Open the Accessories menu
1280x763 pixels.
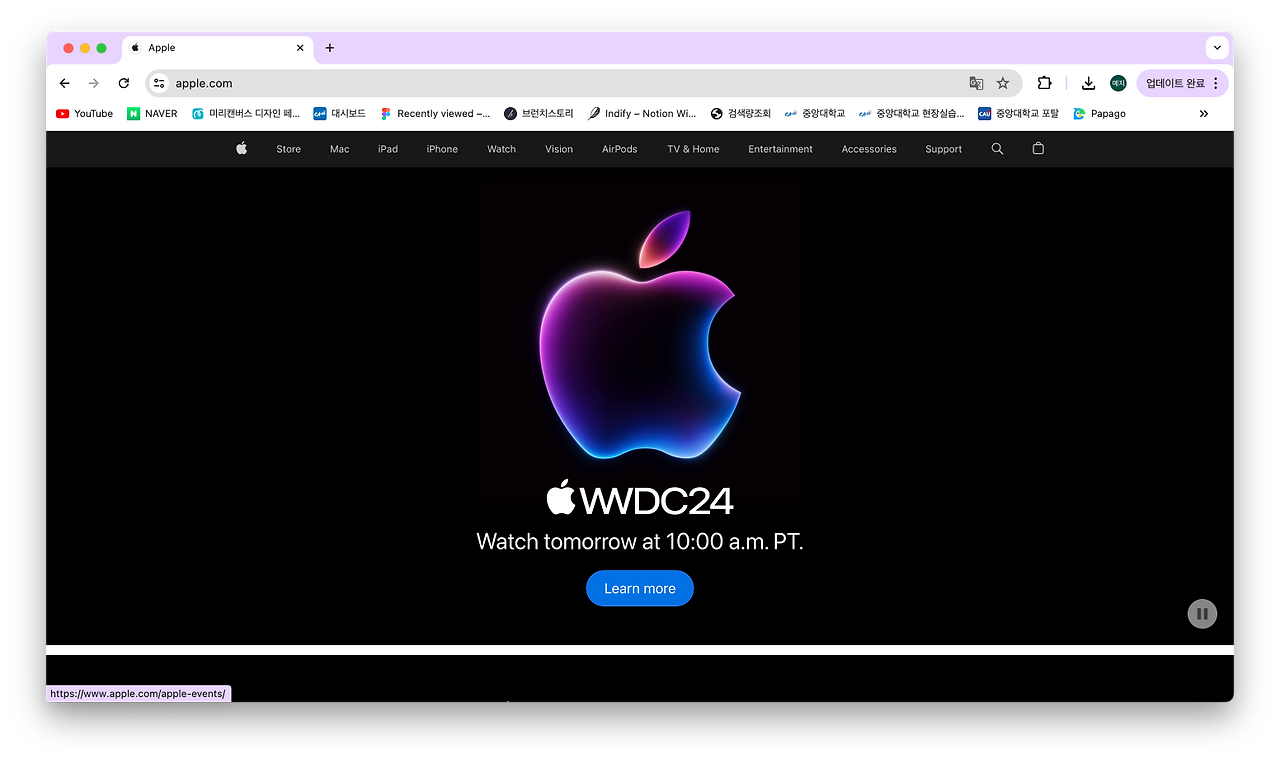tap(869, 149)
